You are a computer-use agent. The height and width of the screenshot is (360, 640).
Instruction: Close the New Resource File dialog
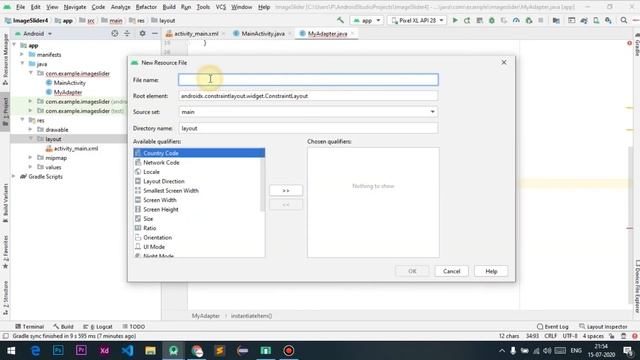tap(504, 62)
